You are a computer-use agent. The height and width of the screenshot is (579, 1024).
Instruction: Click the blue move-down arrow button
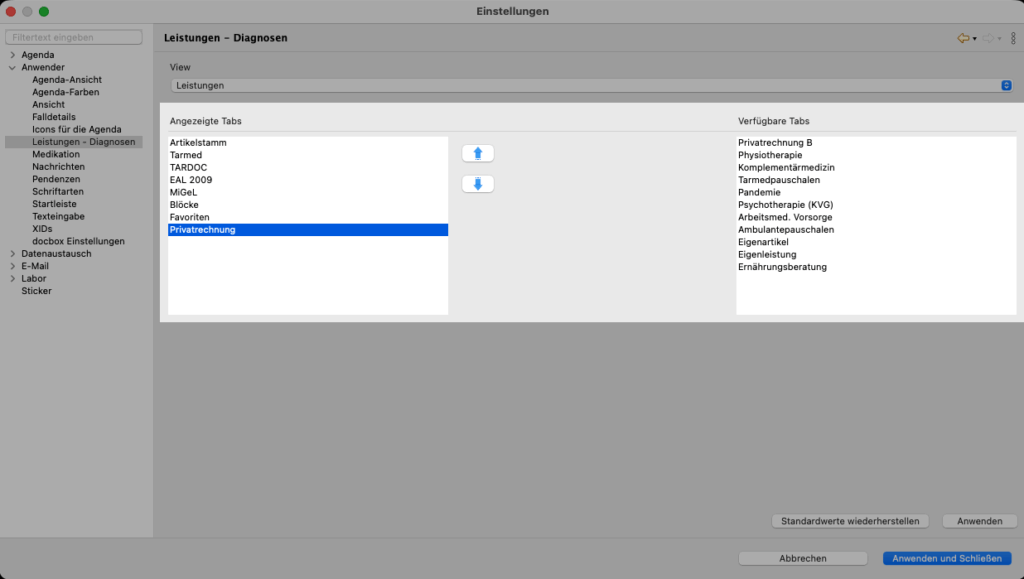pyautogui.click(x=477, y=184)
